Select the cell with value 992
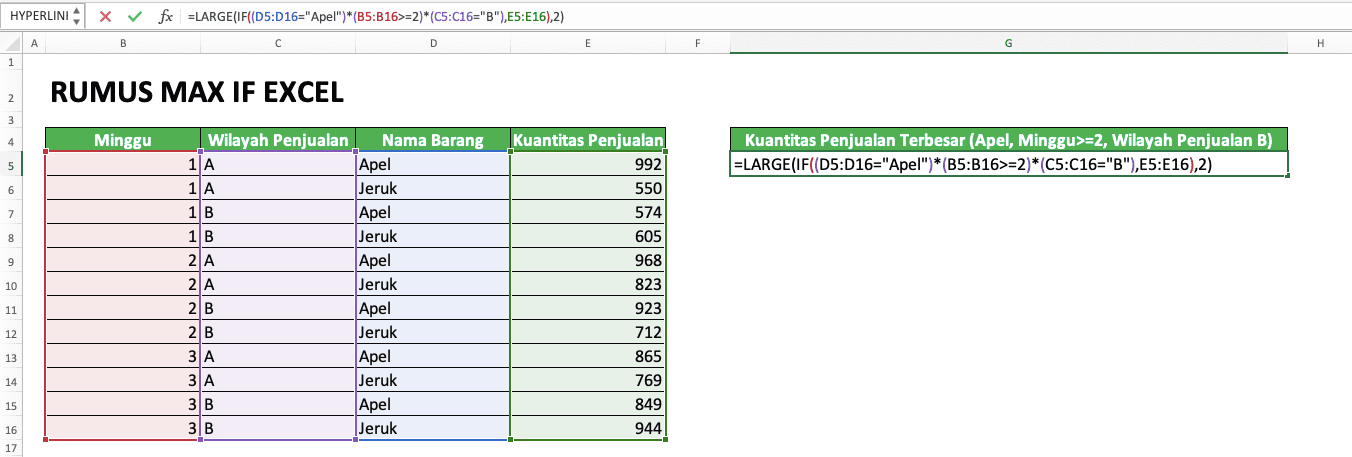The height and width of the screenshot is (457, 1352). tap(588, 164)
